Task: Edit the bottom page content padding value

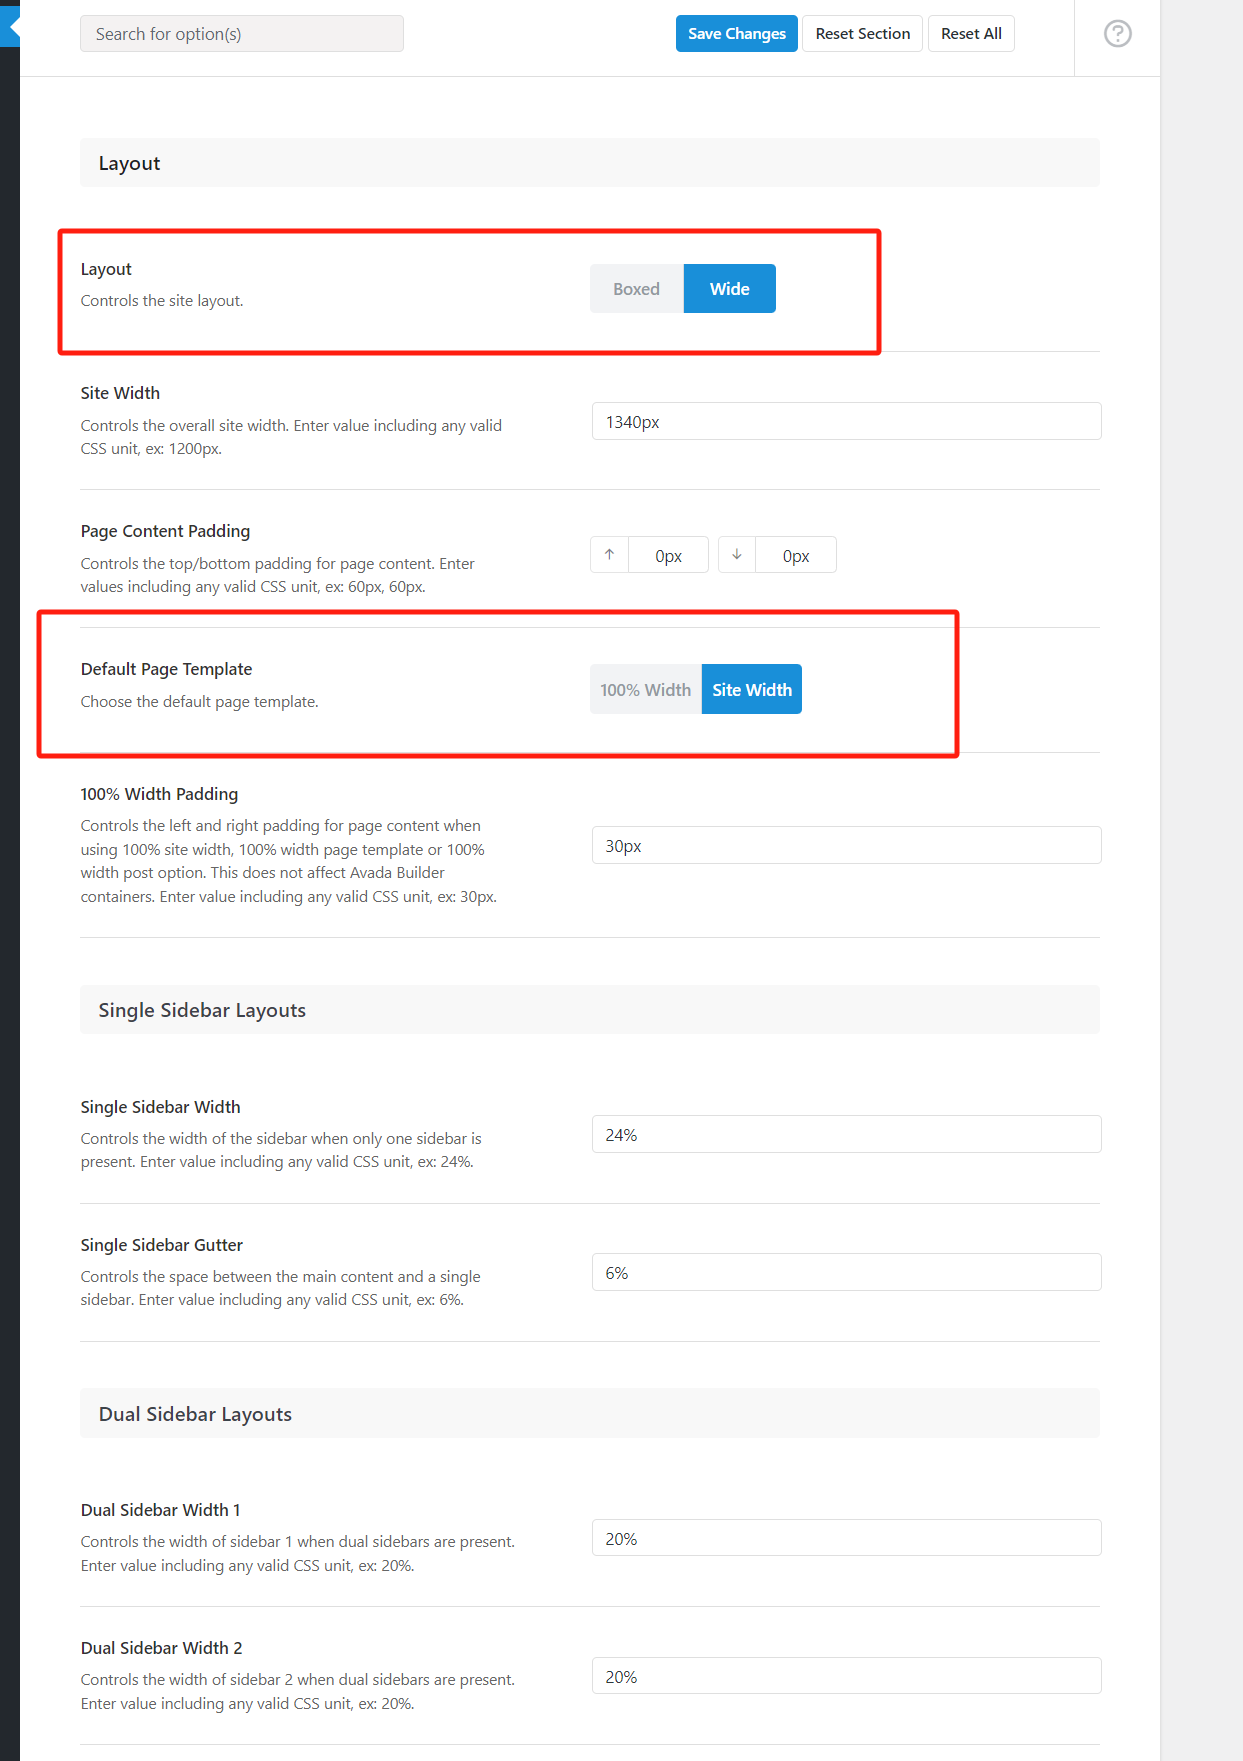Action: click(x=796, y=556)
